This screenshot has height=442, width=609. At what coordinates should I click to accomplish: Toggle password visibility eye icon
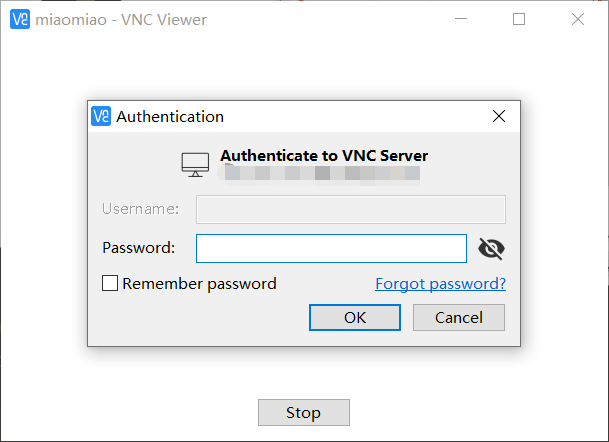click(x=491, y=249)
